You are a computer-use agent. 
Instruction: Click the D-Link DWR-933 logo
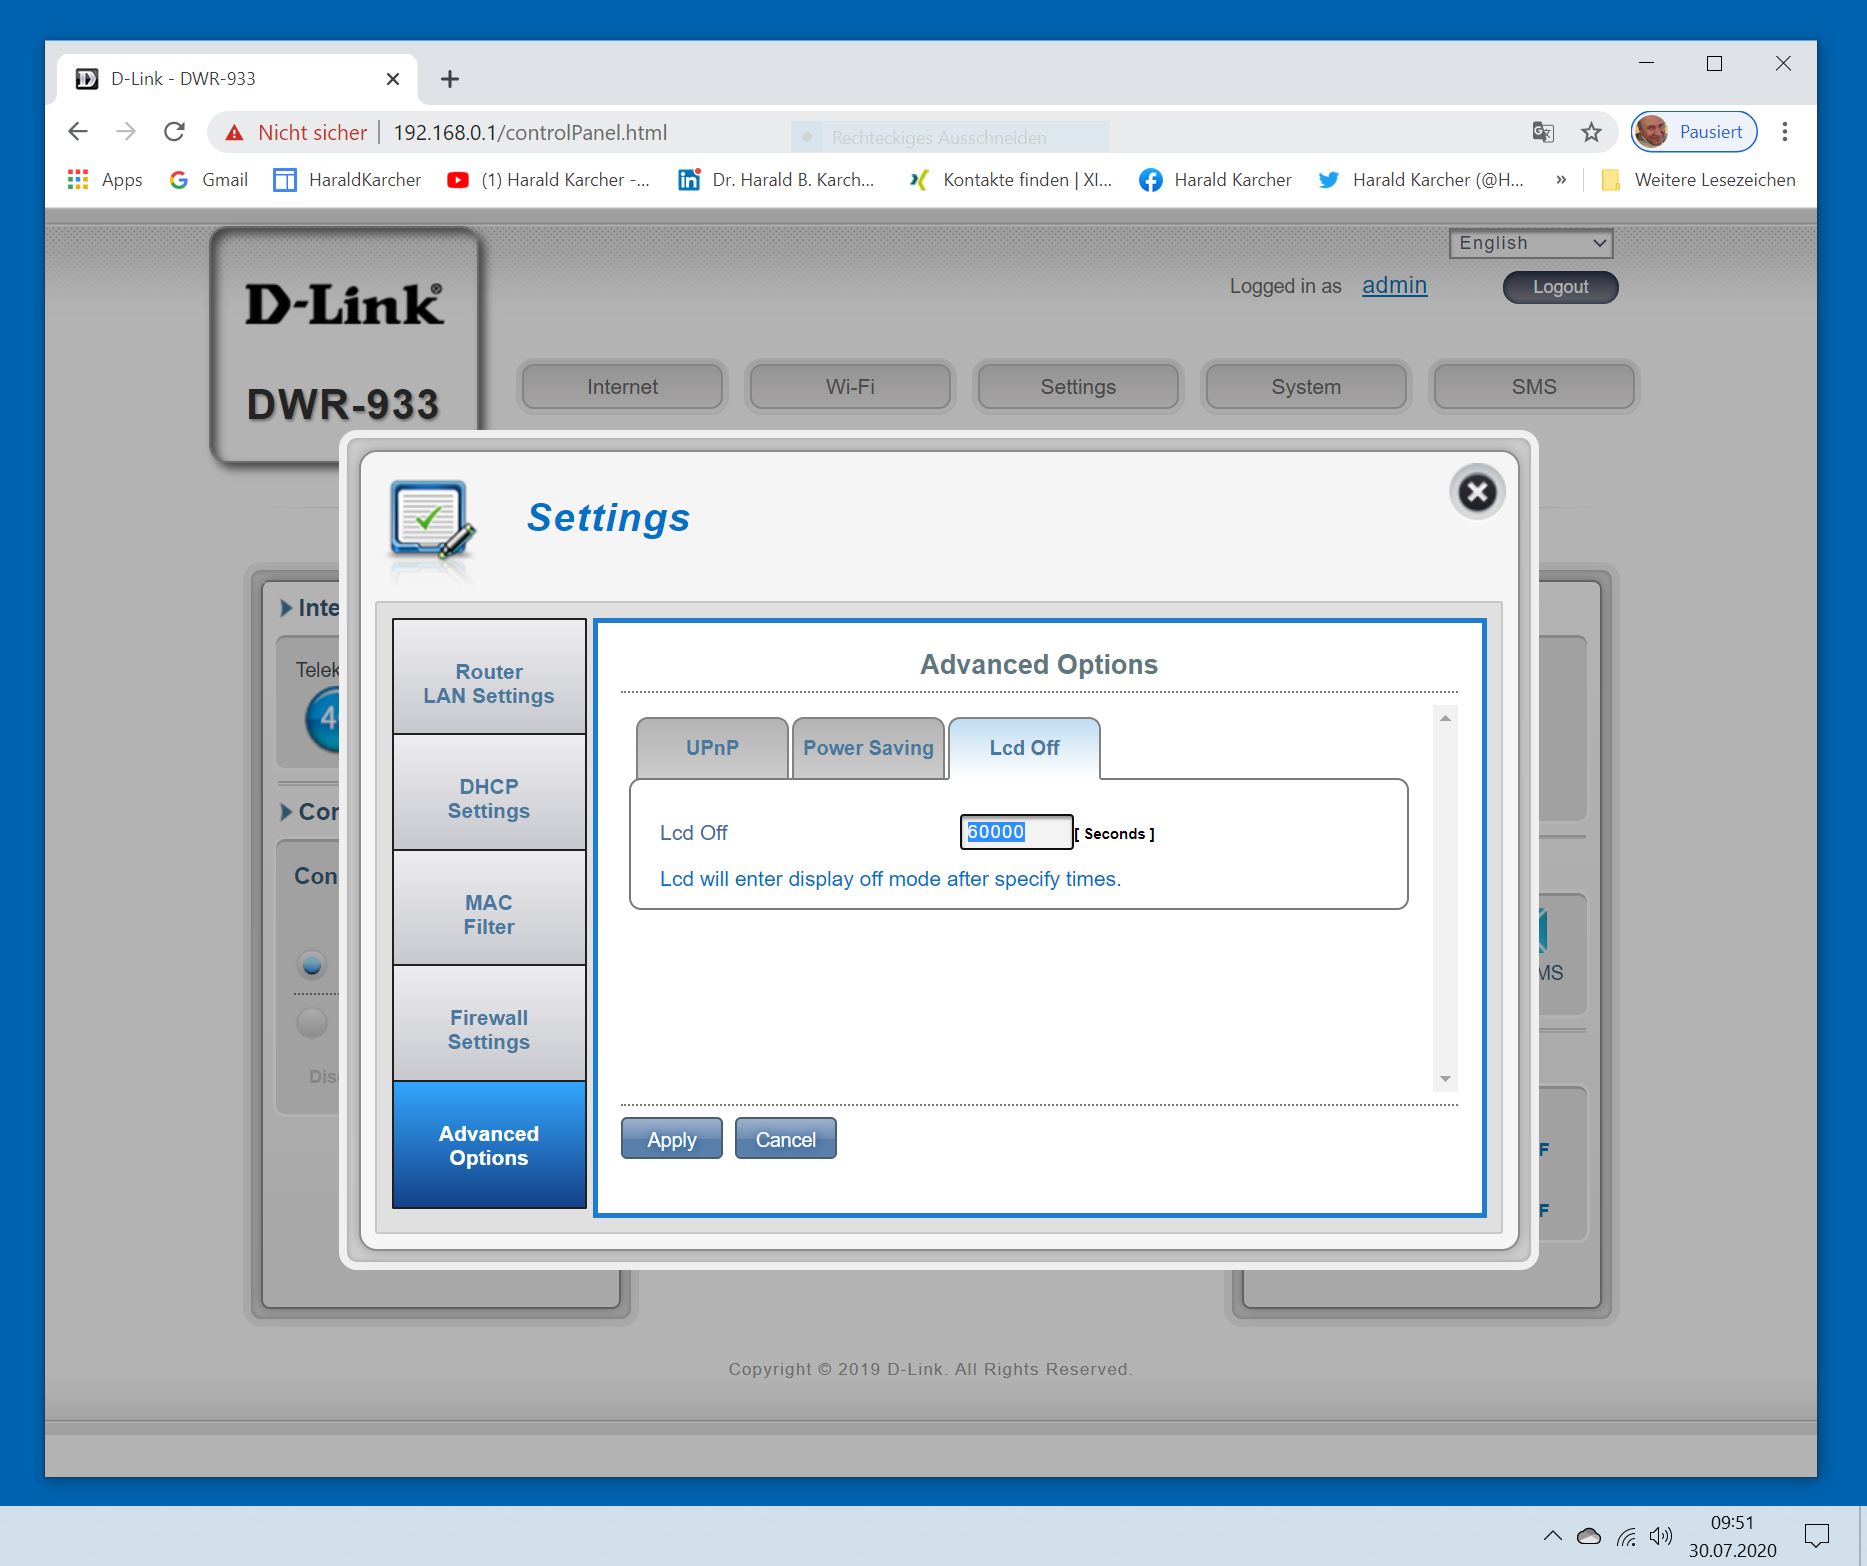click(x=345, y=346)
